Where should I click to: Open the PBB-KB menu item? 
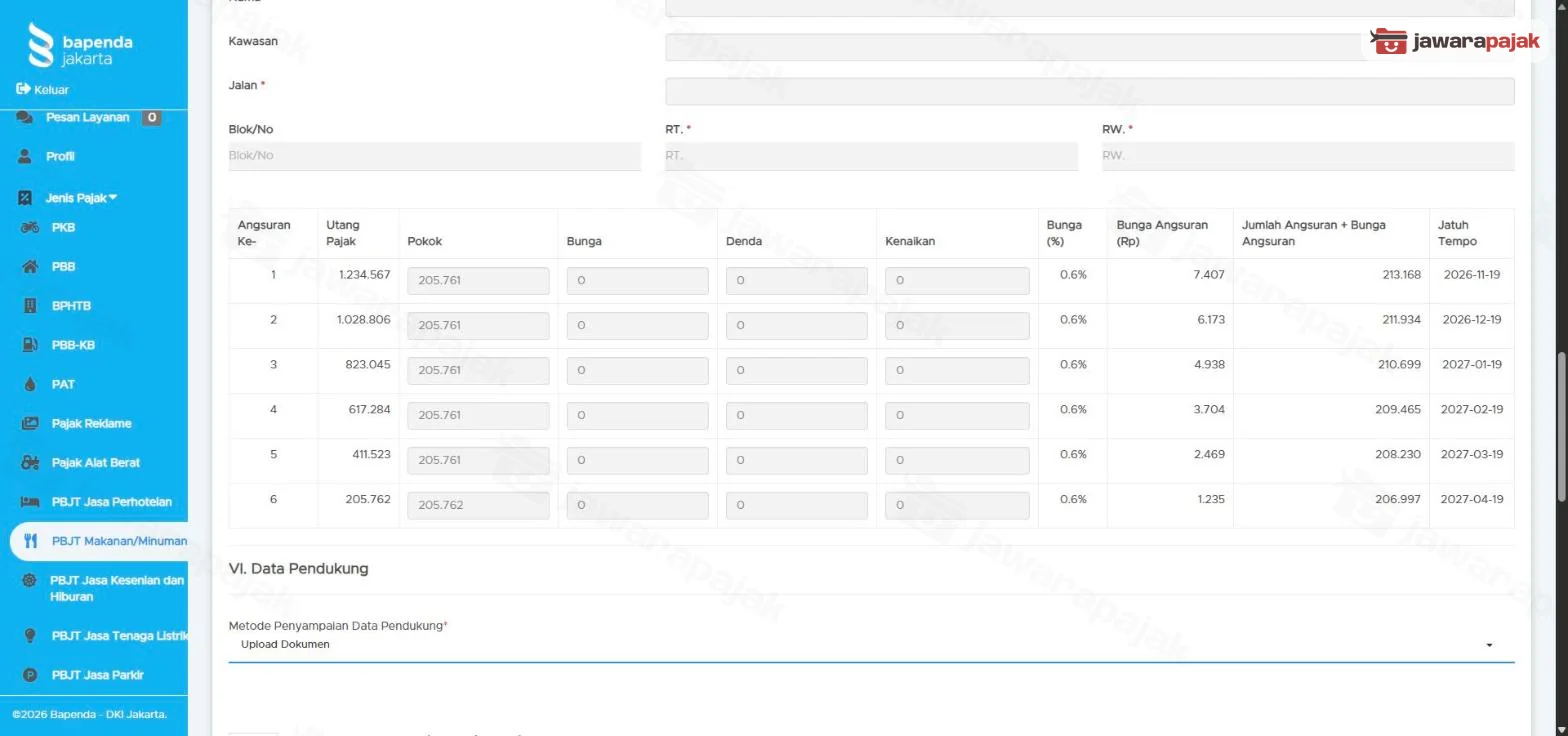(x=73, y=345)
